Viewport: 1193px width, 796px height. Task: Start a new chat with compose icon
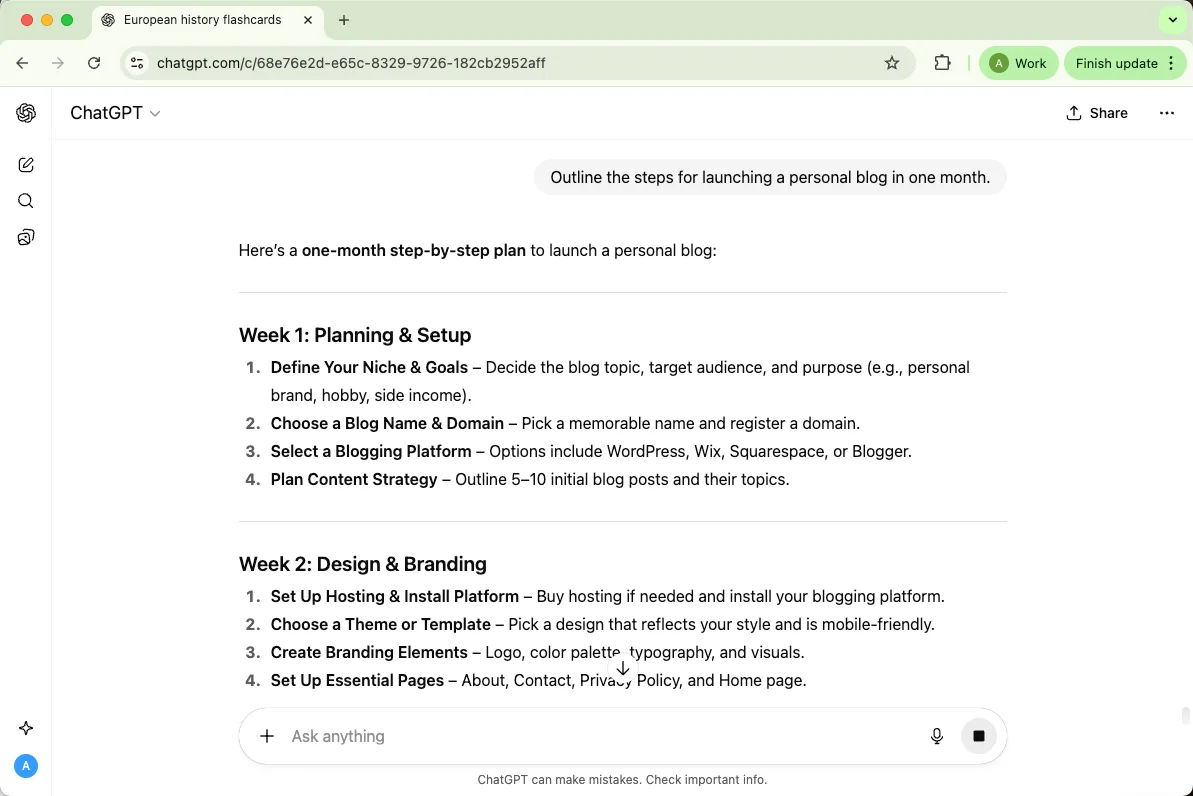pyautogui.click(x=26, y=165)
